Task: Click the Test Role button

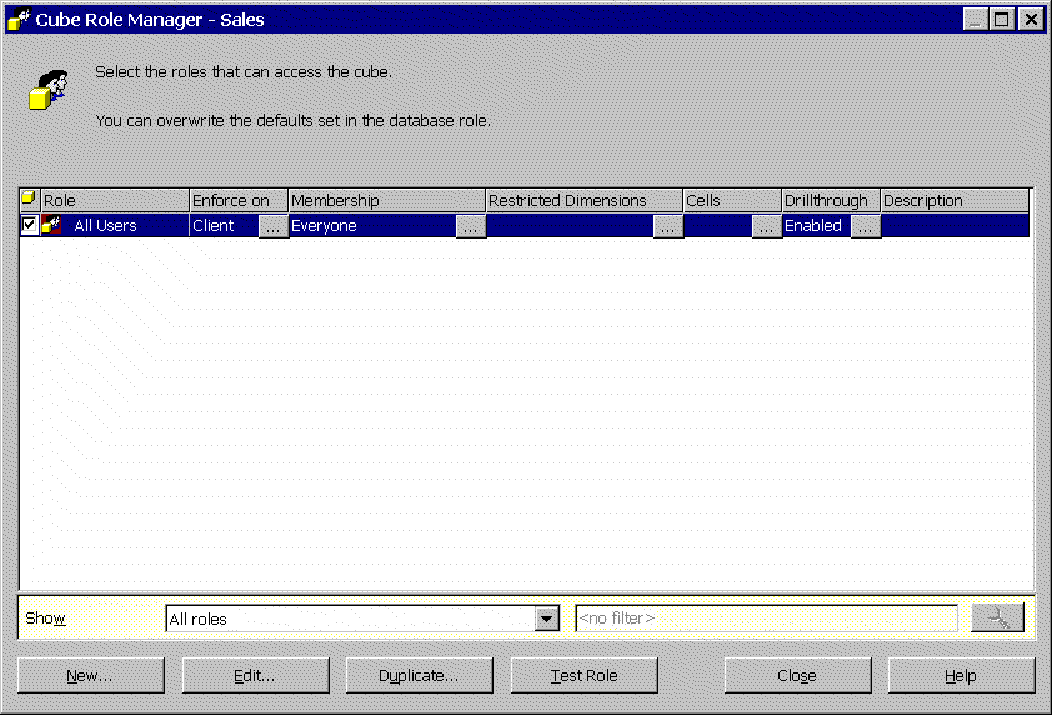Action: tap(584, 676)
